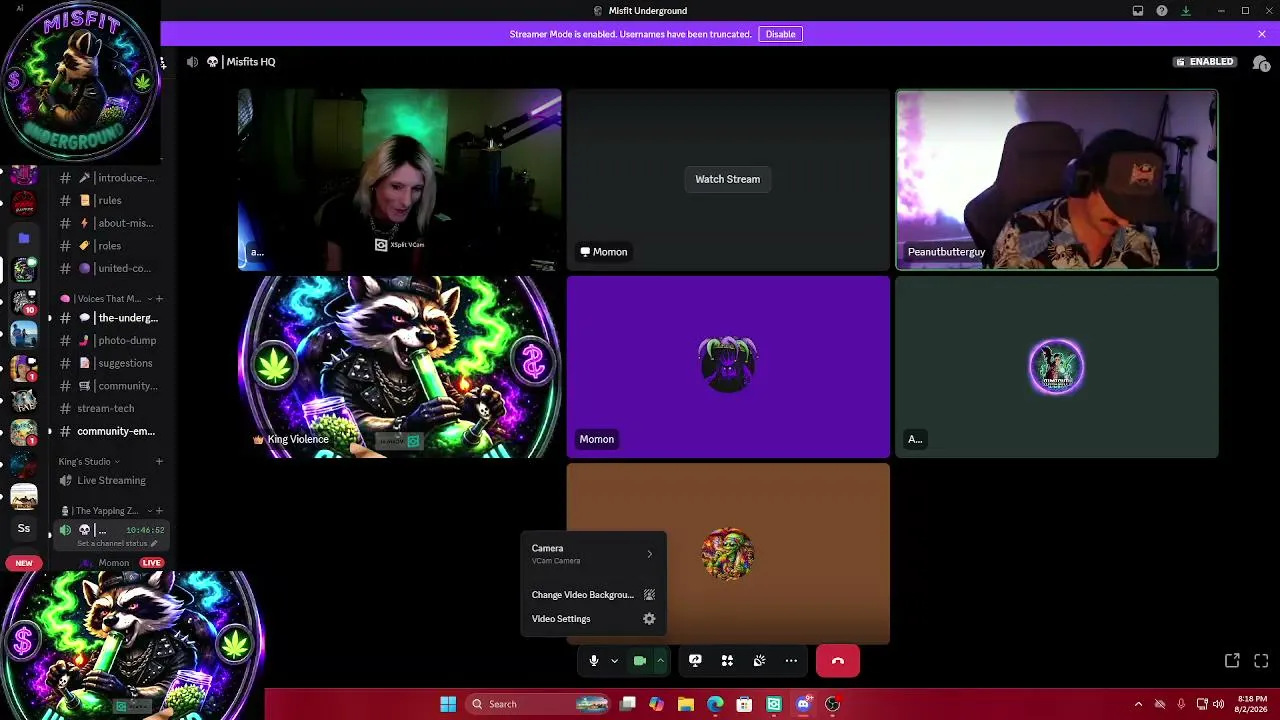
Task: Click the speaker icon beside Misfits HQ
Action: (192, 62)
